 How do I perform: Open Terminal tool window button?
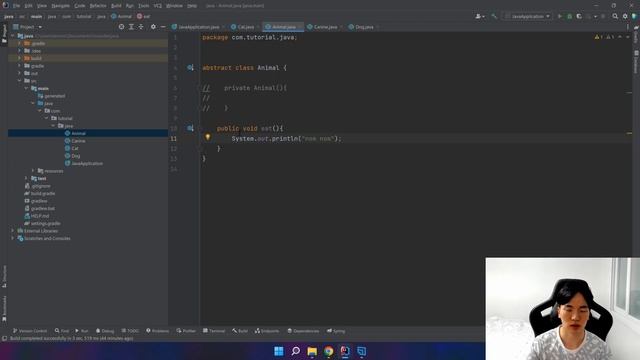tap(214, 331)
